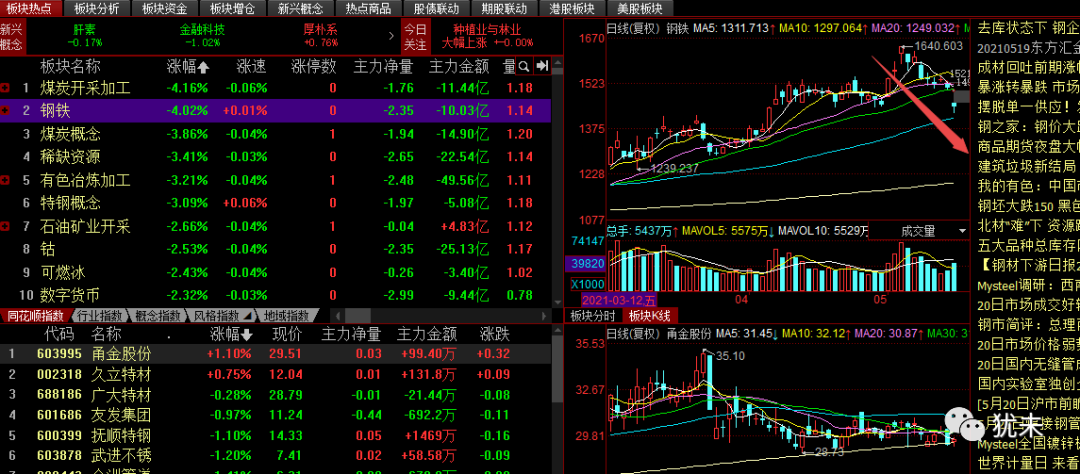Click the search magnifier icon in sector table header
1080x474 pixels.
pyautogui.click(x=524, y=66)
